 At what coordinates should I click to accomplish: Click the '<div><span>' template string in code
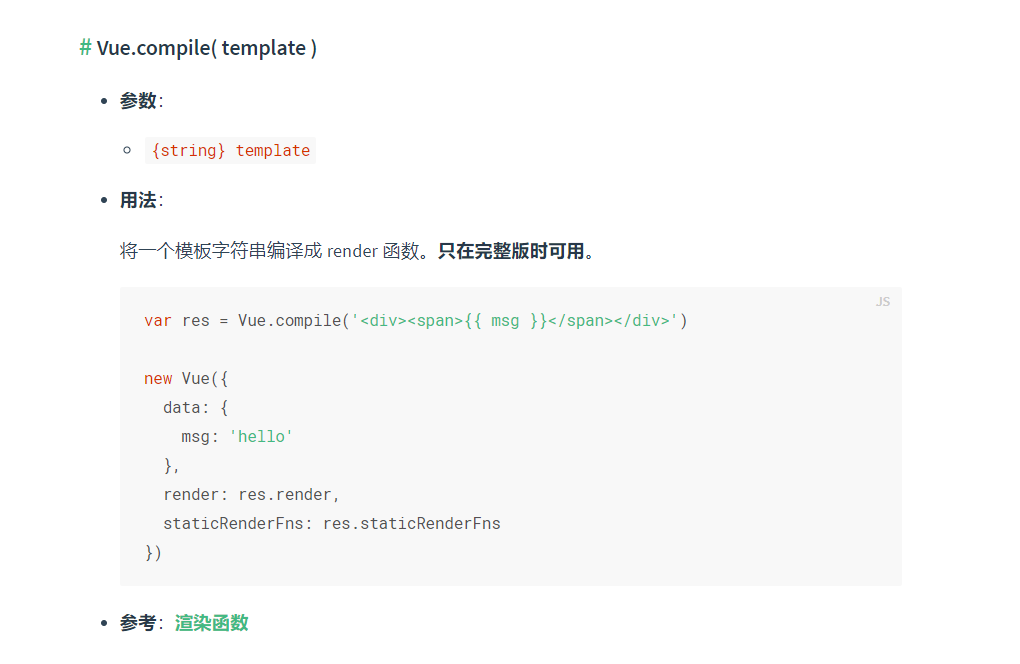(408, 321)
